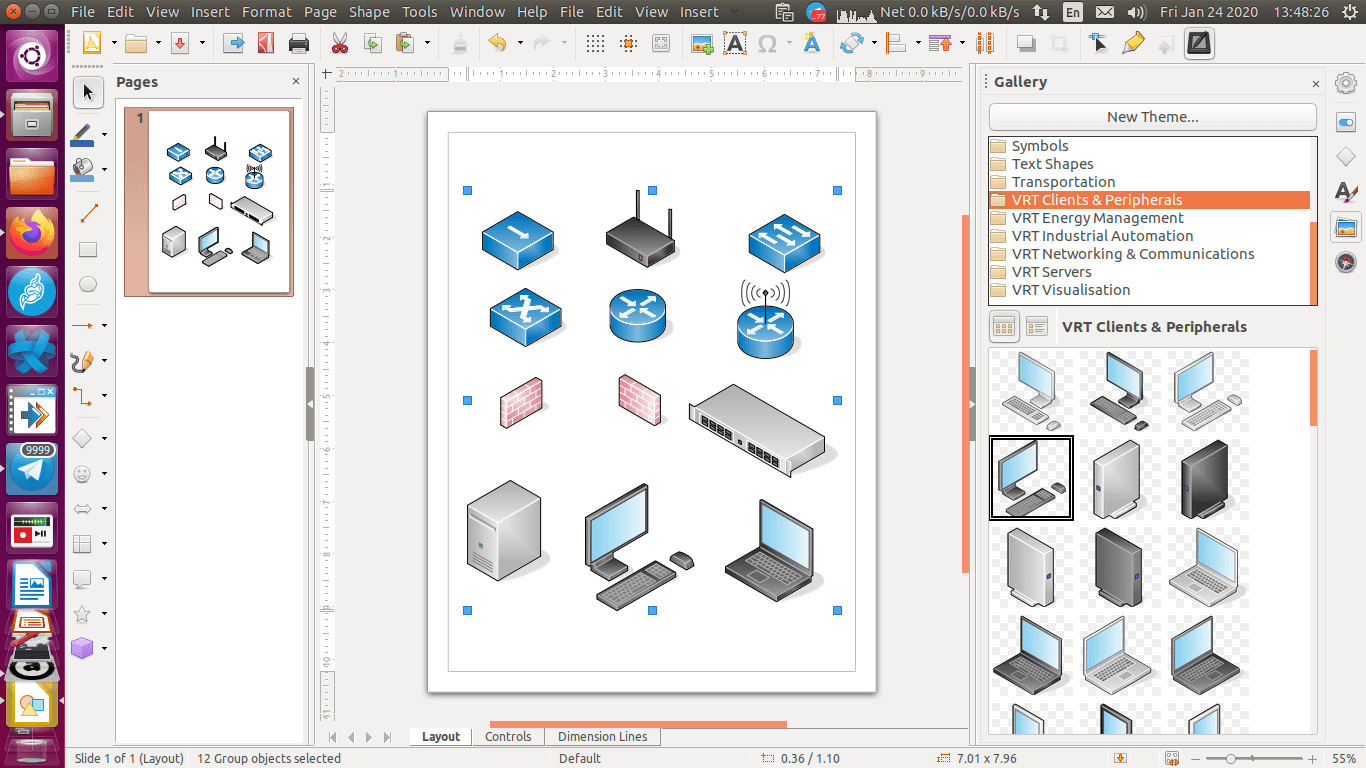
Task: Open sidebar settings gear
Action: click(1346, 84)
